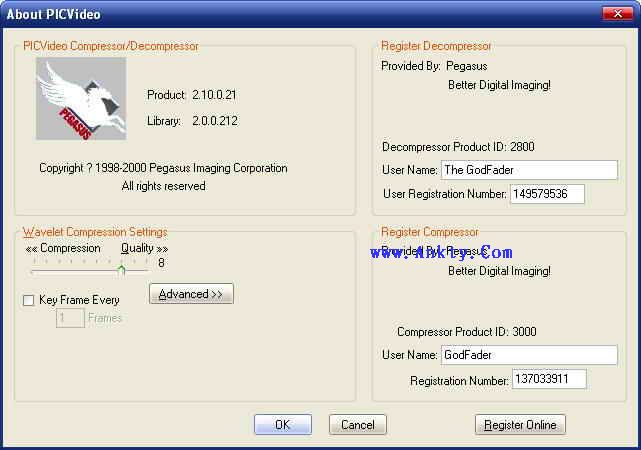This screenshot has width=641, height=450.
Task: Click the Compressor Product ID: 3000 text
Action: pyautogui.click(x=467, y=331)
